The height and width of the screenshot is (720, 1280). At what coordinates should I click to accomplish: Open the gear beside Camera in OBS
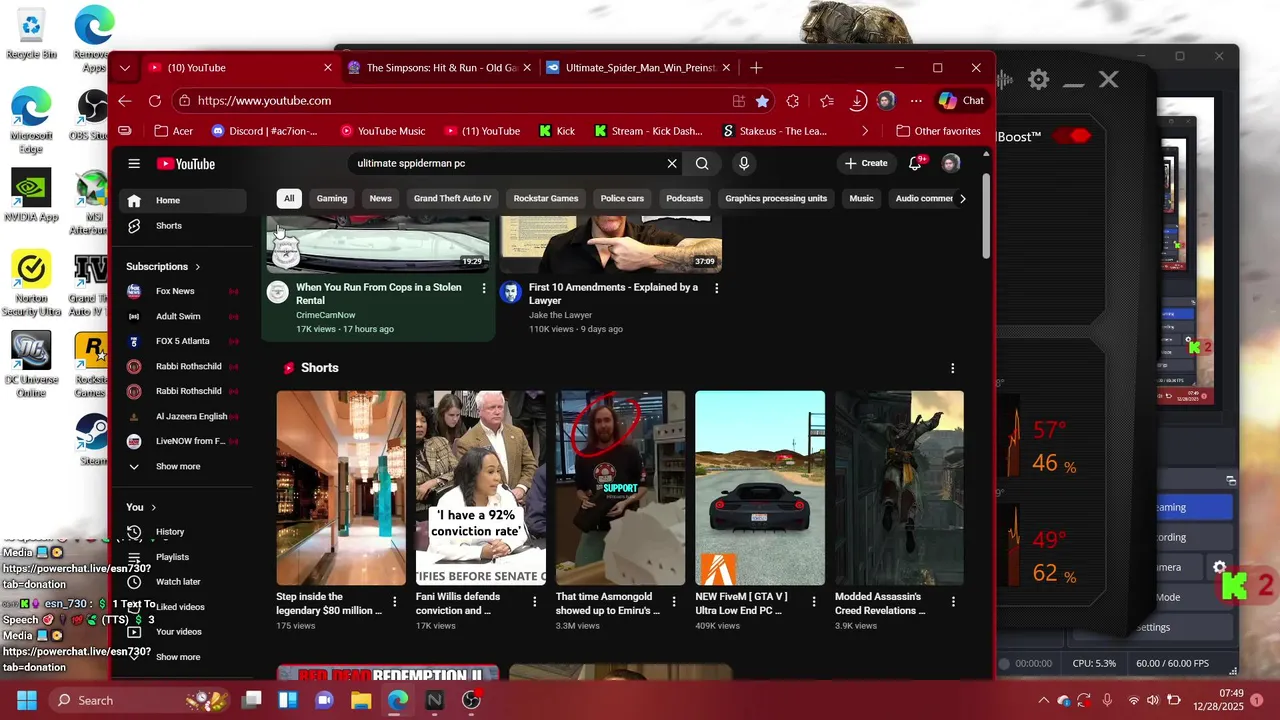pos(1220,567)
